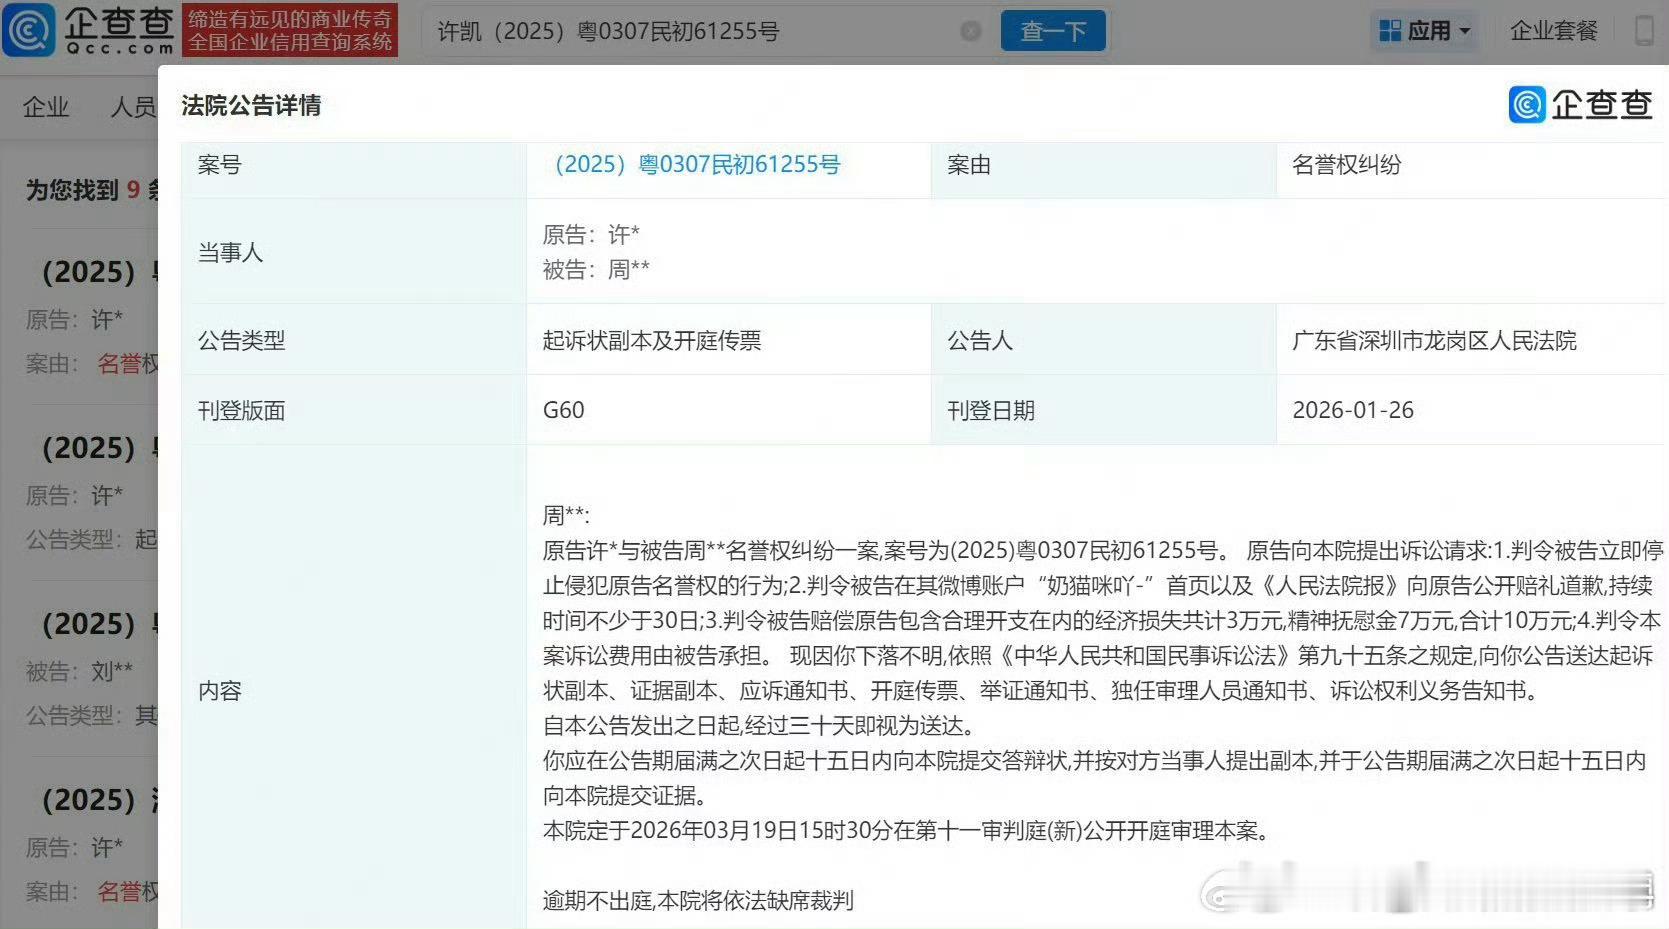
Task: Select the G60 value
Action: pos(563,410)
